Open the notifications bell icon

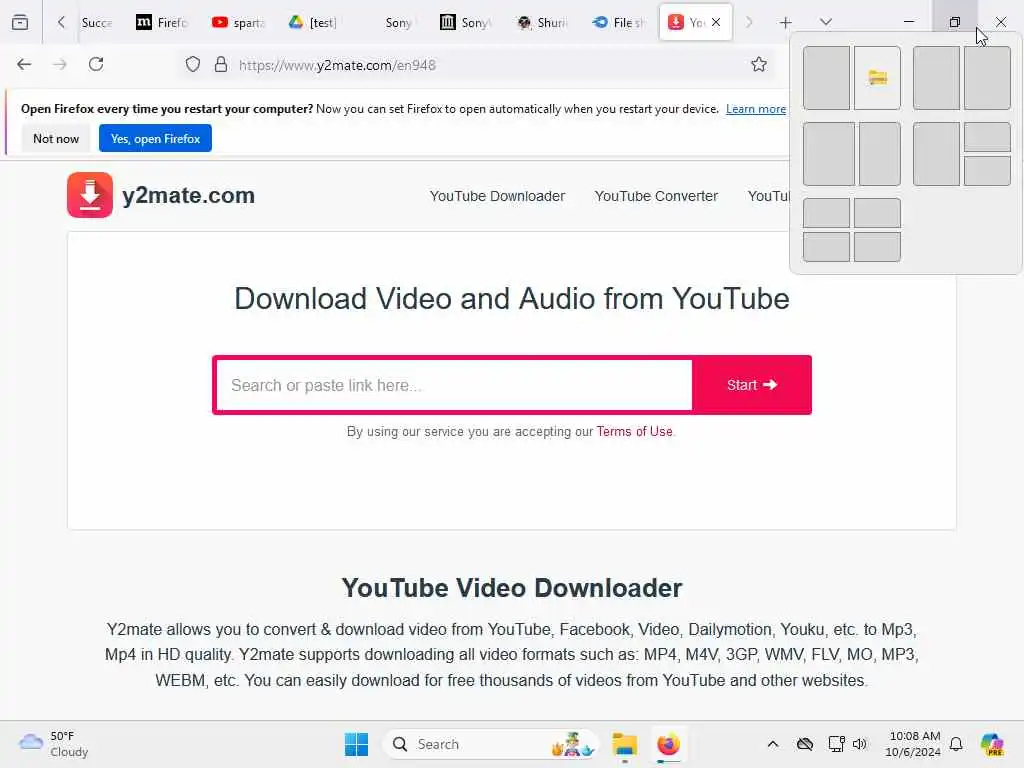click(x=956, y=744)
